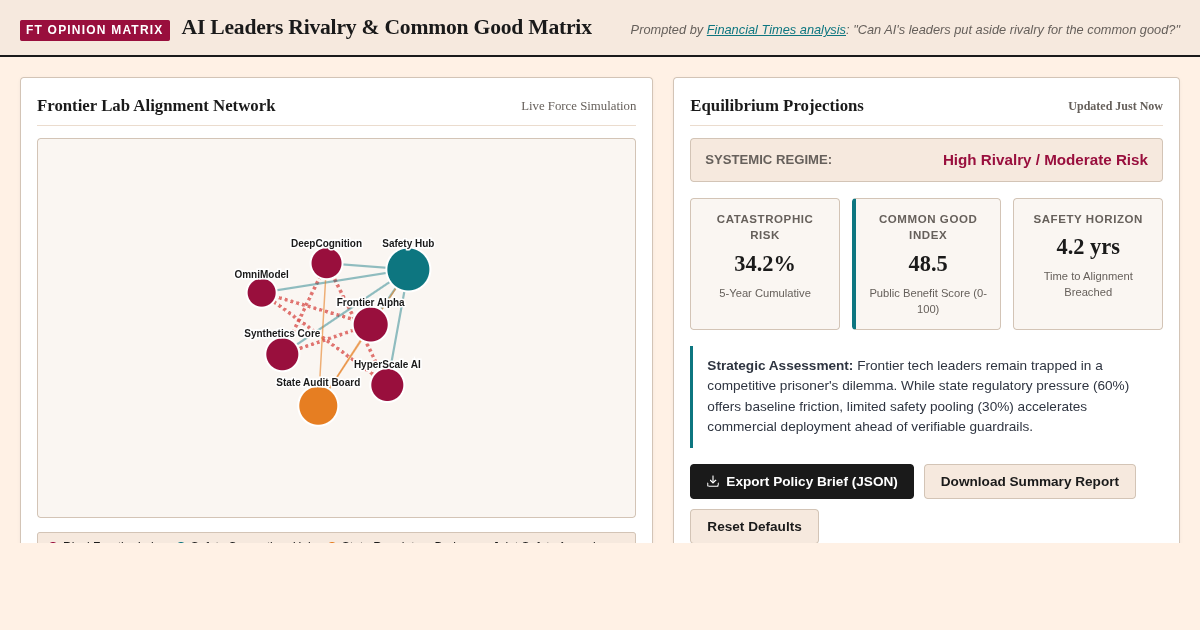Click the Reset Defaults button
This screenshot has height=630, width=1200.
[754, 526]
